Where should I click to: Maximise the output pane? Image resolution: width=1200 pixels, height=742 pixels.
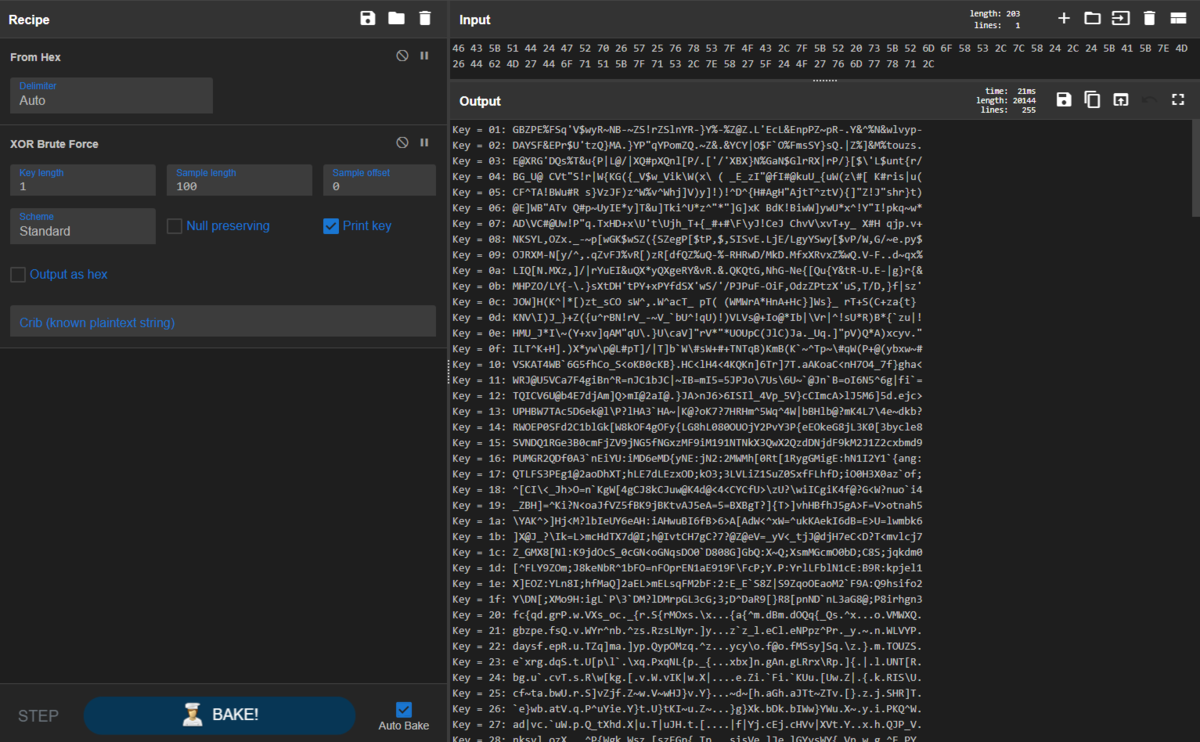click(1178, 99)
